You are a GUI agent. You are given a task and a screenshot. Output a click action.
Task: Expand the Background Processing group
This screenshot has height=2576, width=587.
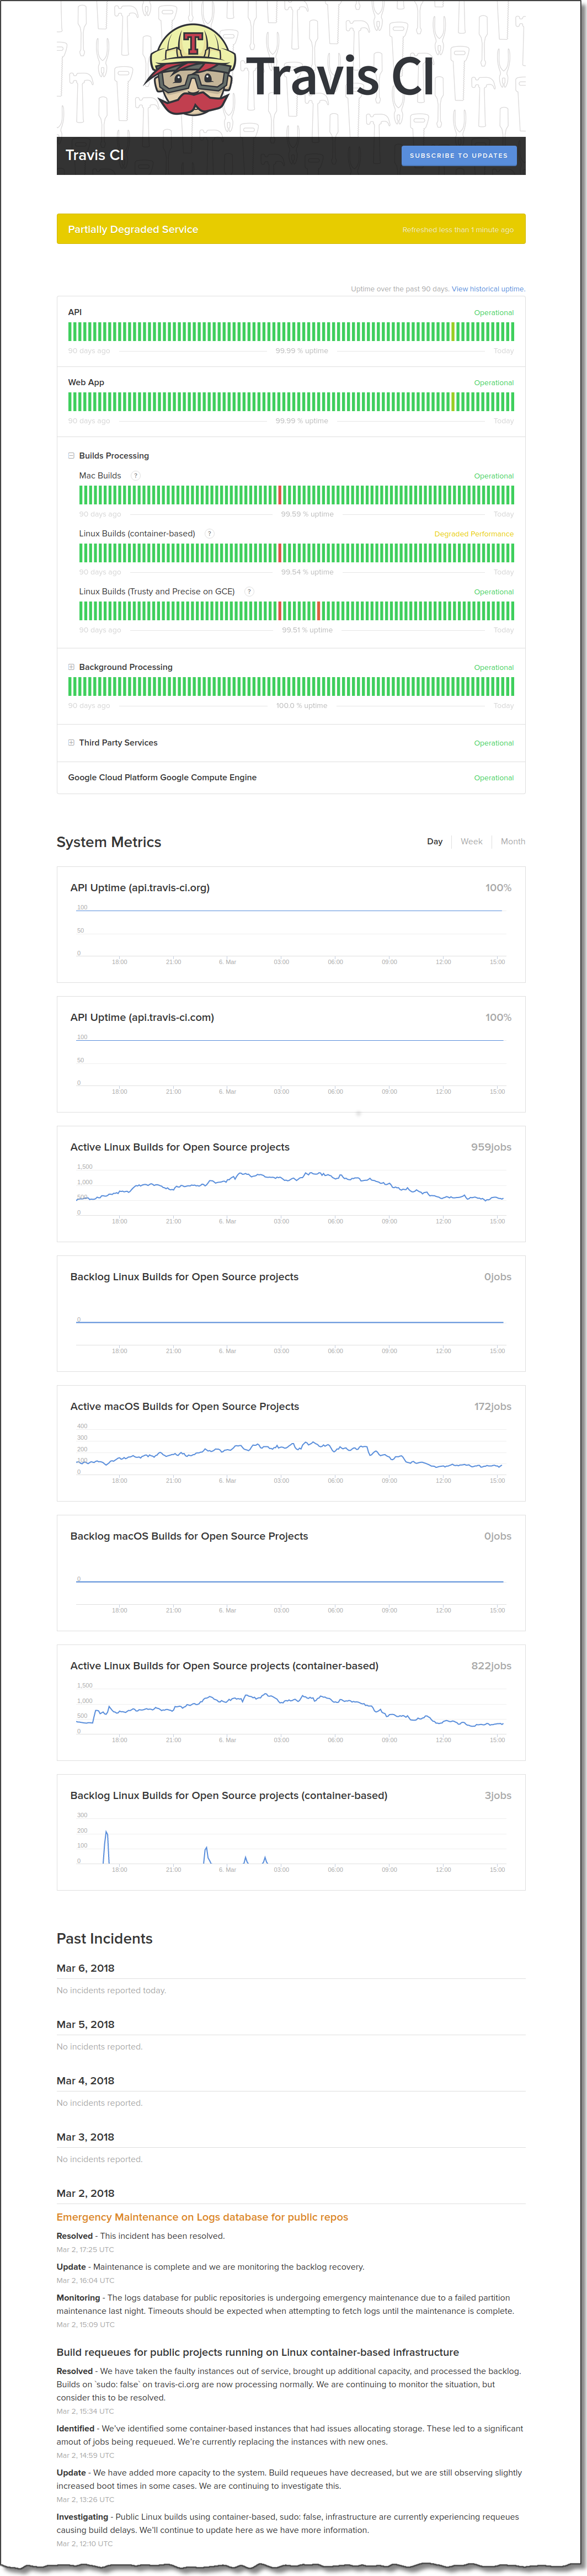click(x=71, y=667)
